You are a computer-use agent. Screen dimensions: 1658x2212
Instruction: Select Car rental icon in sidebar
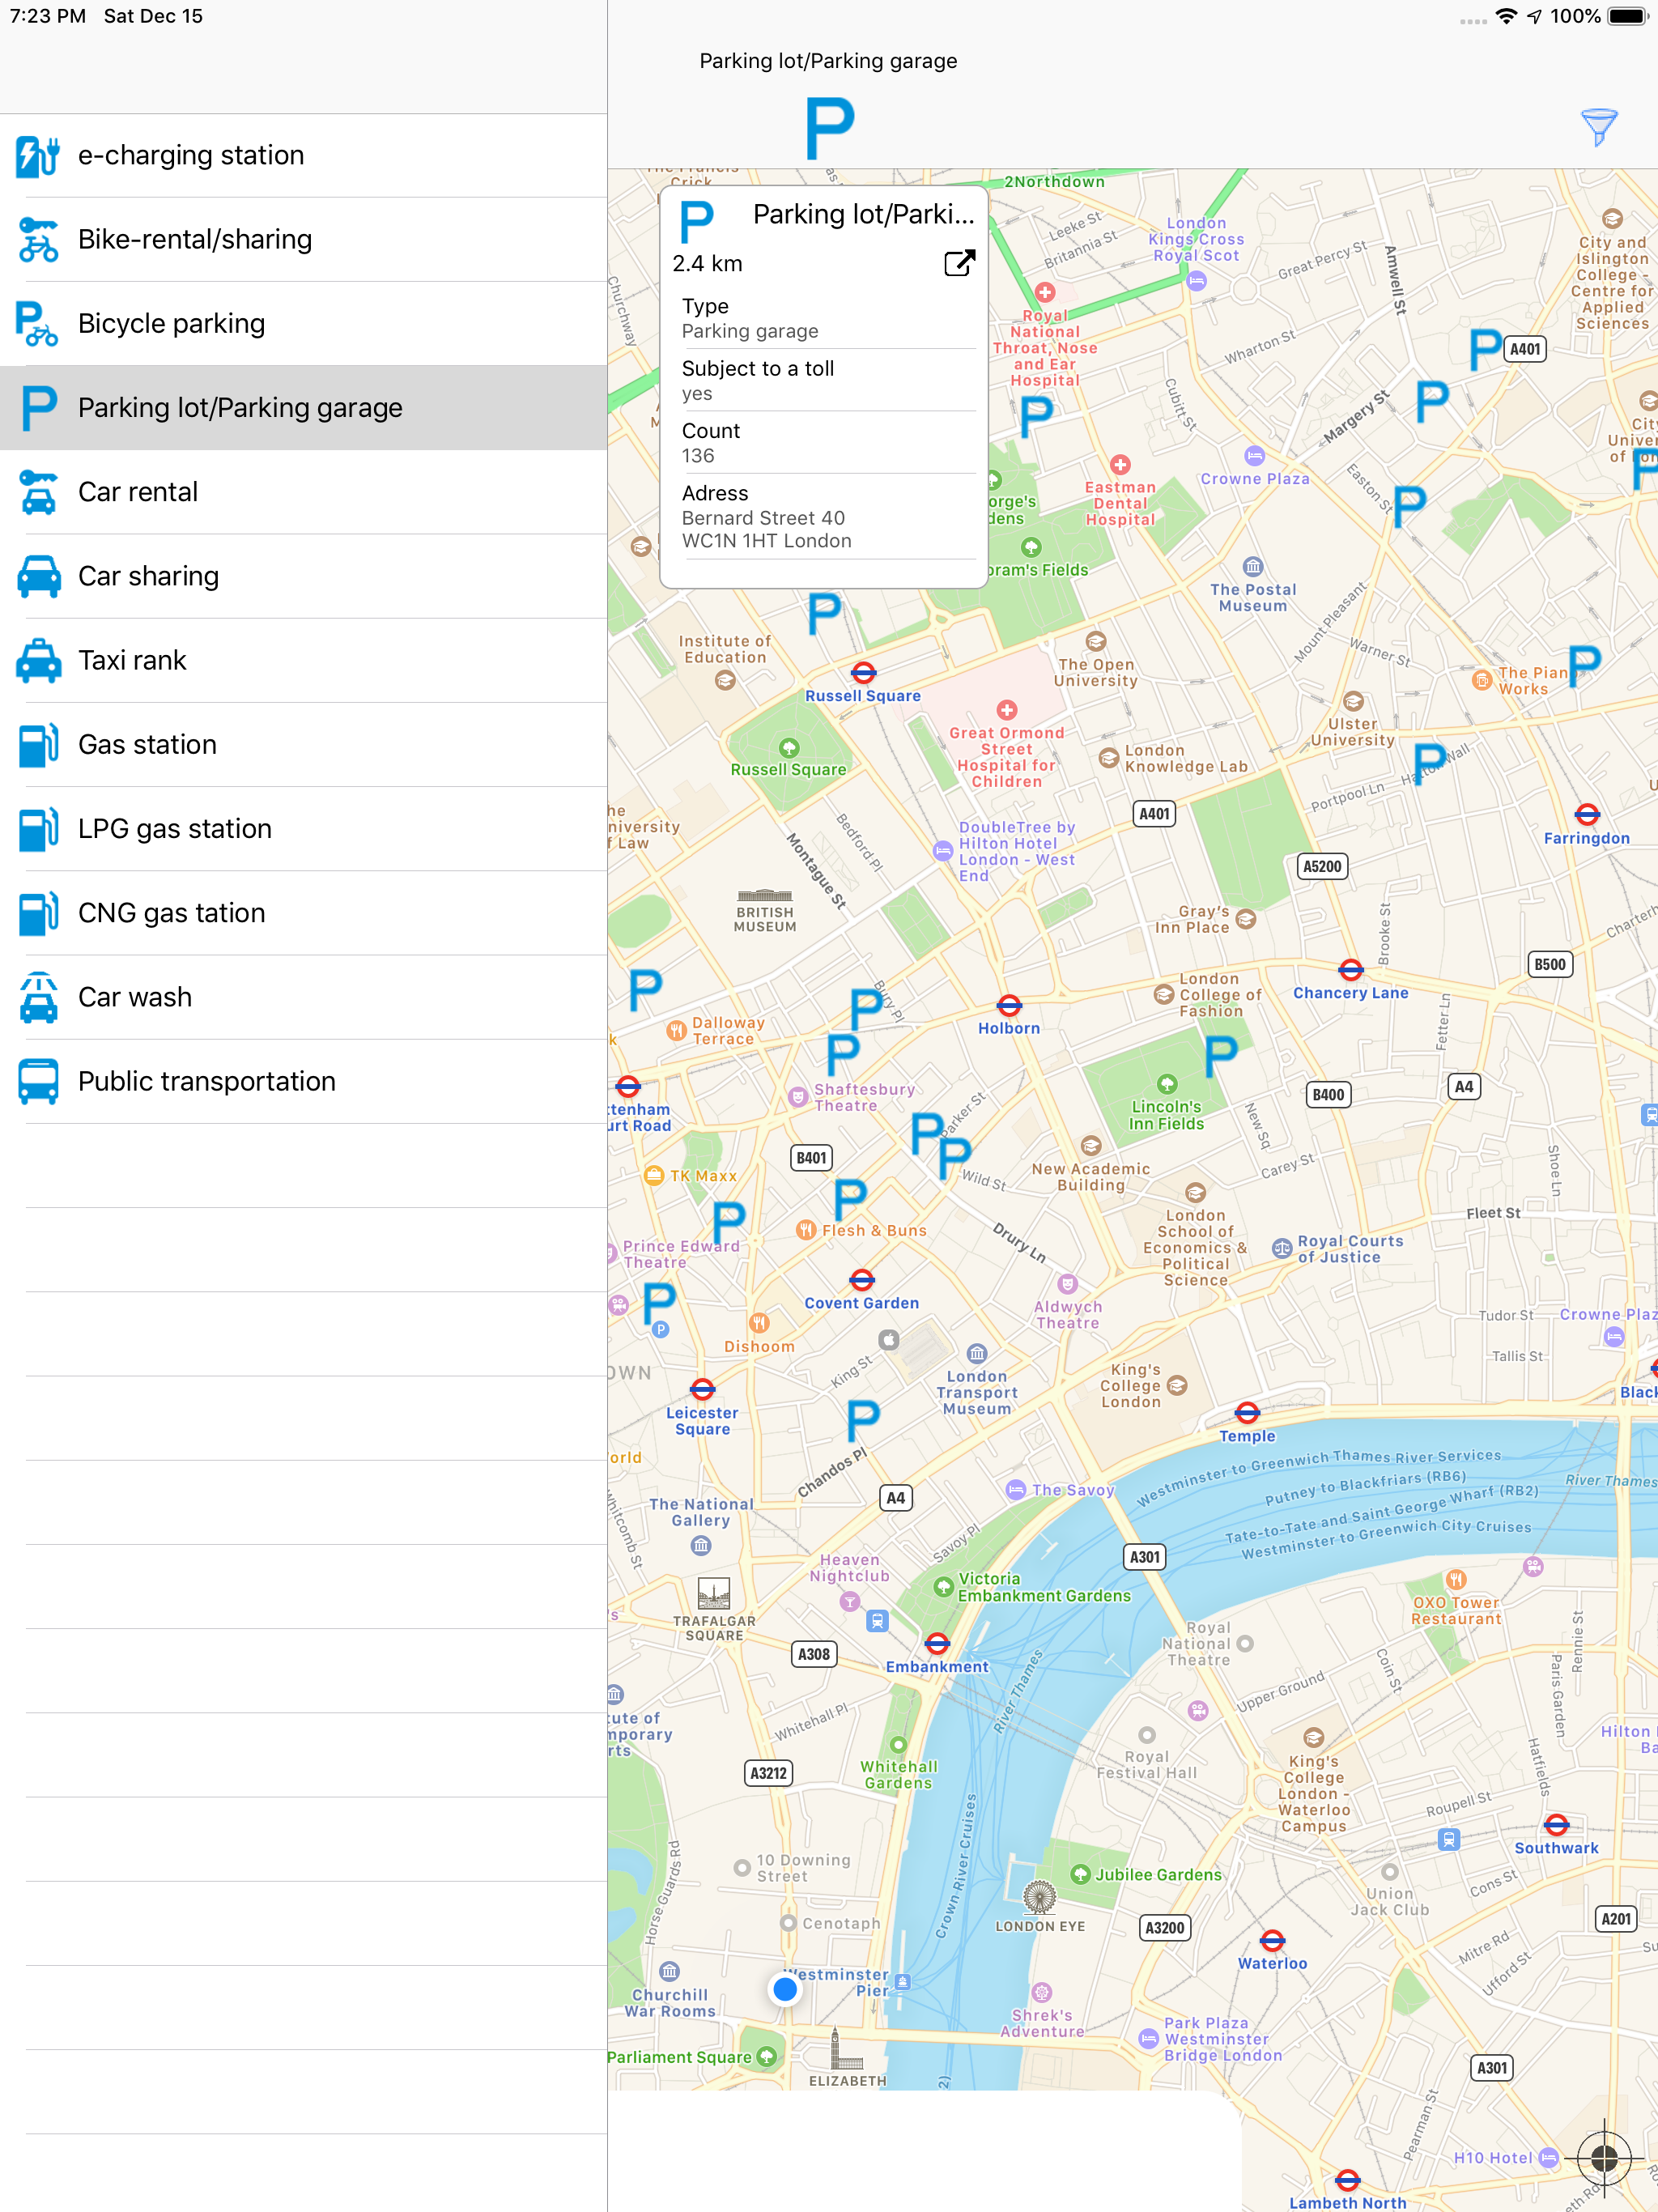point(38,492)
